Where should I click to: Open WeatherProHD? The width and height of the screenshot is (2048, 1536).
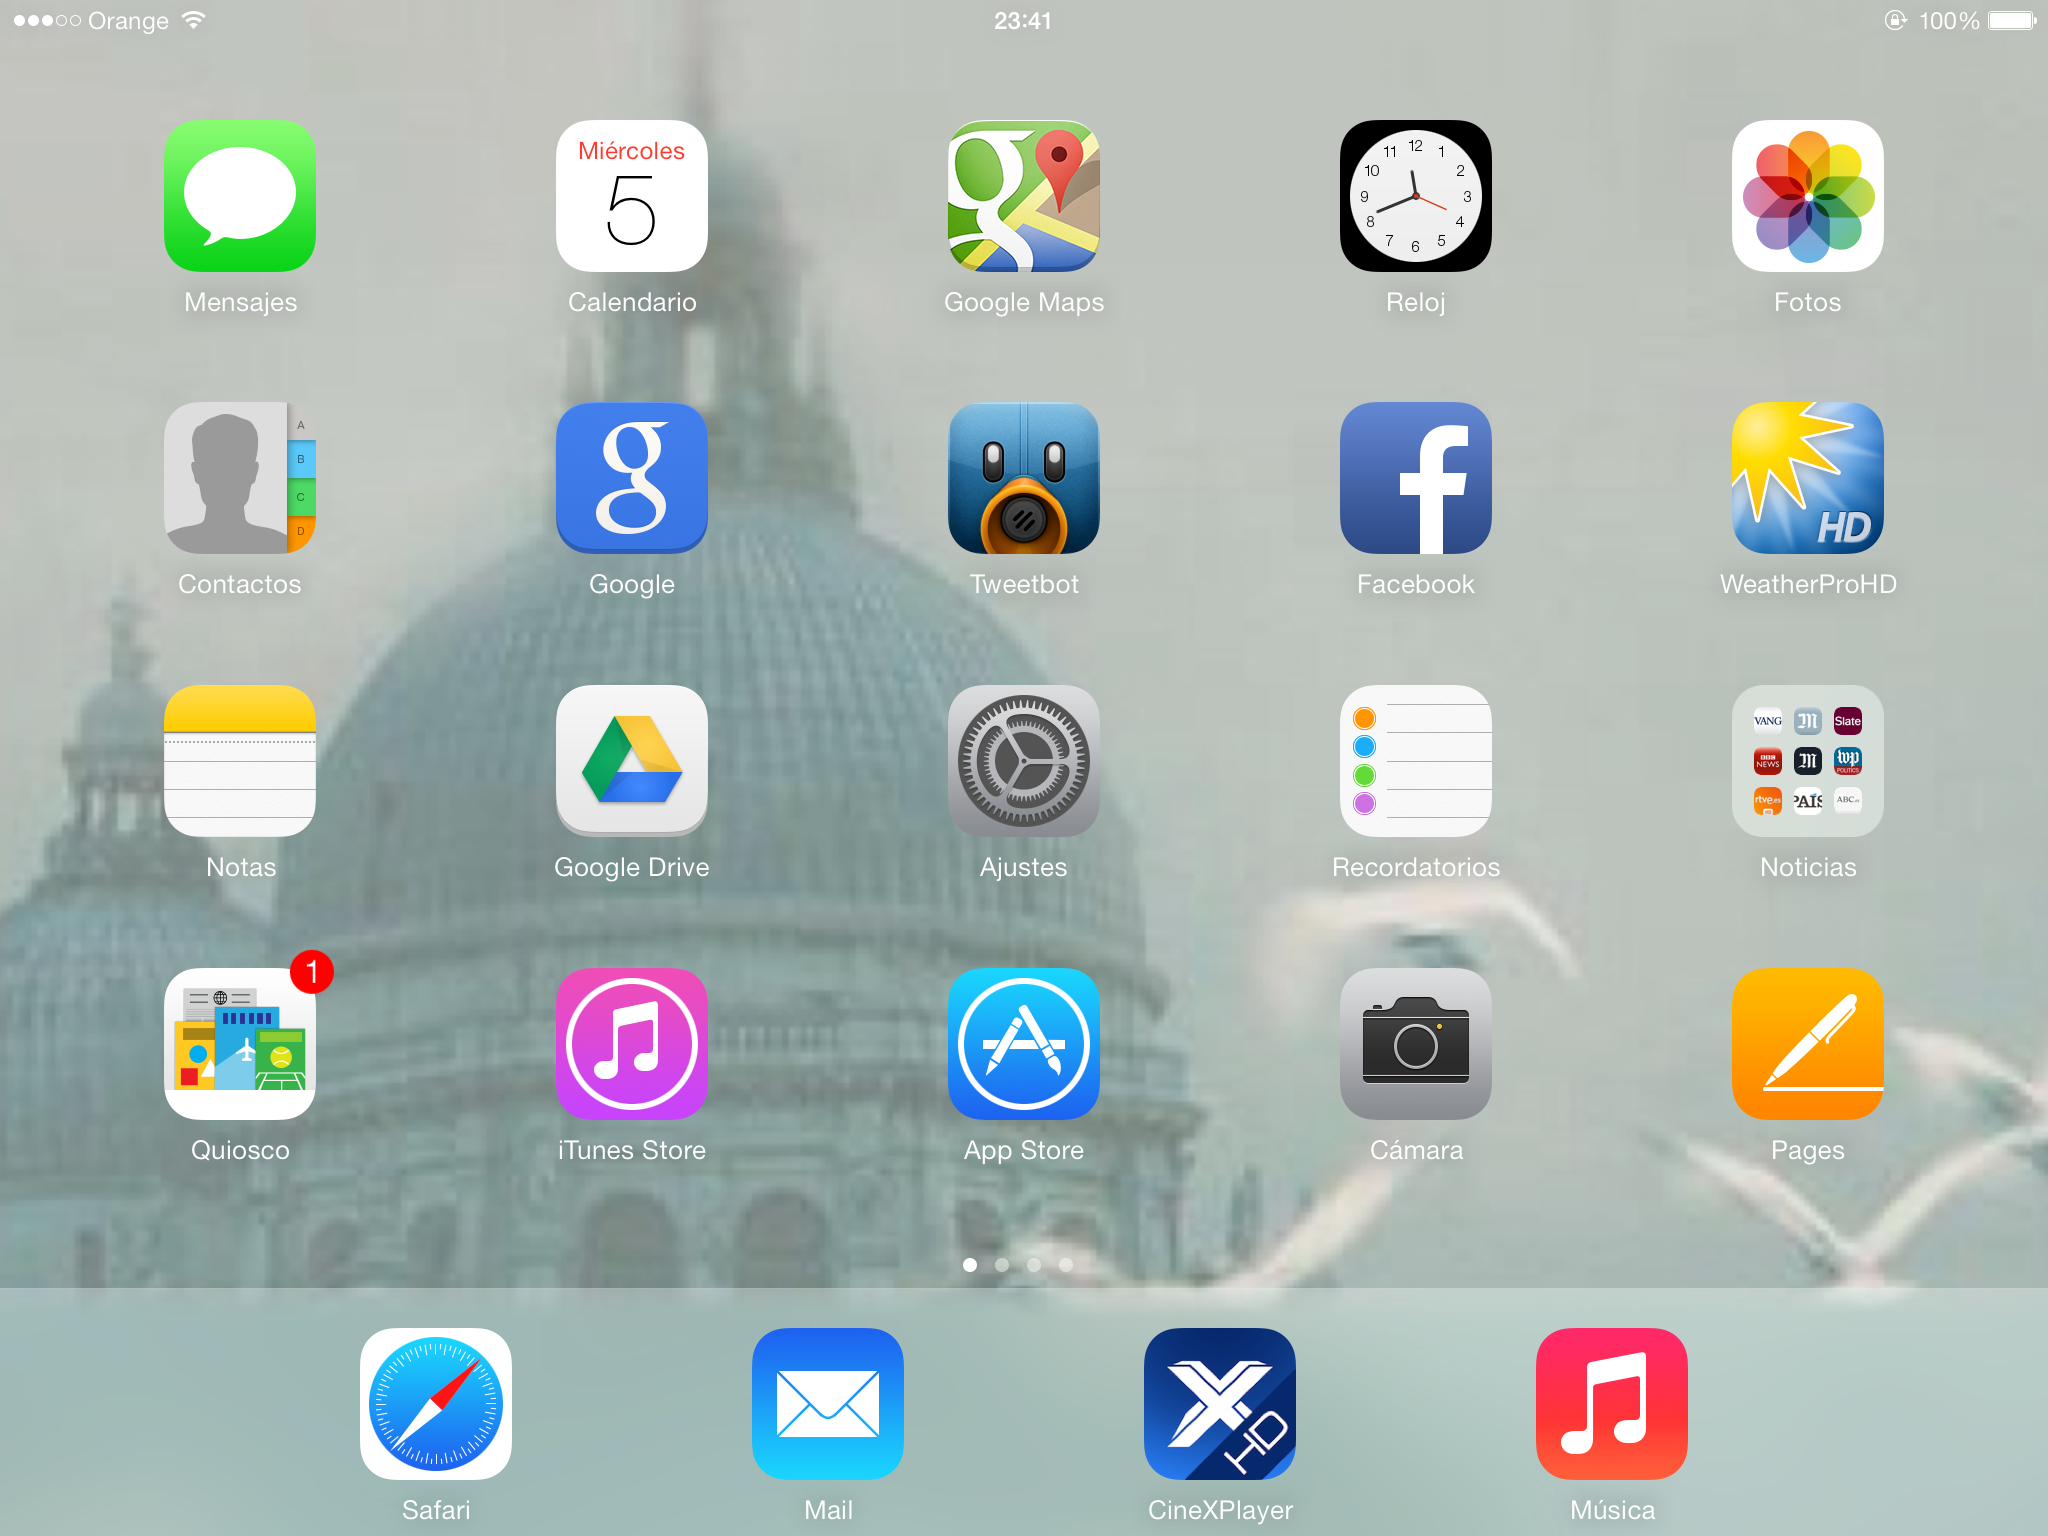[x=1808, y=478]
